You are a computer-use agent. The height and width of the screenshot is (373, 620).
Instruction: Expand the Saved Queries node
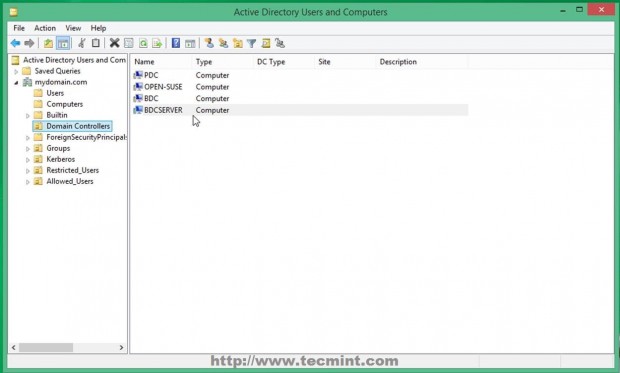16,72
